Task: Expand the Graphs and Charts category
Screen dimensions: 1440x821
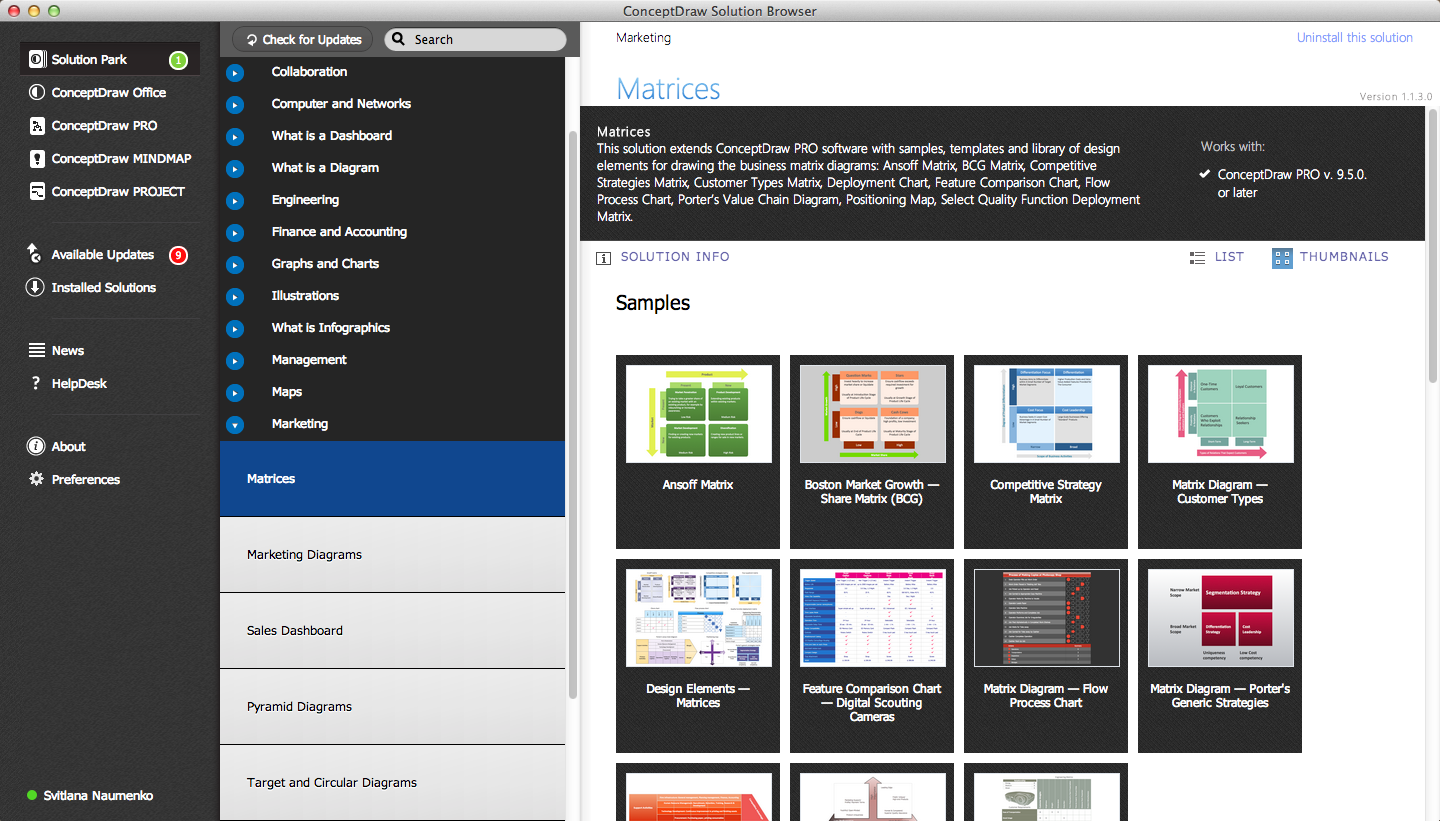Action: point(235,265)
